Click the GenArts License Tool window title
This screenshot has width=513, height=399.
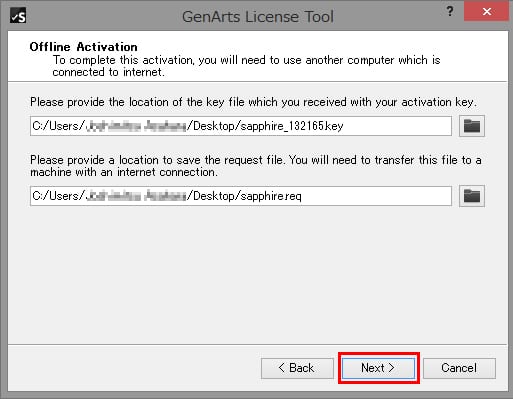[x=258, y=16]
